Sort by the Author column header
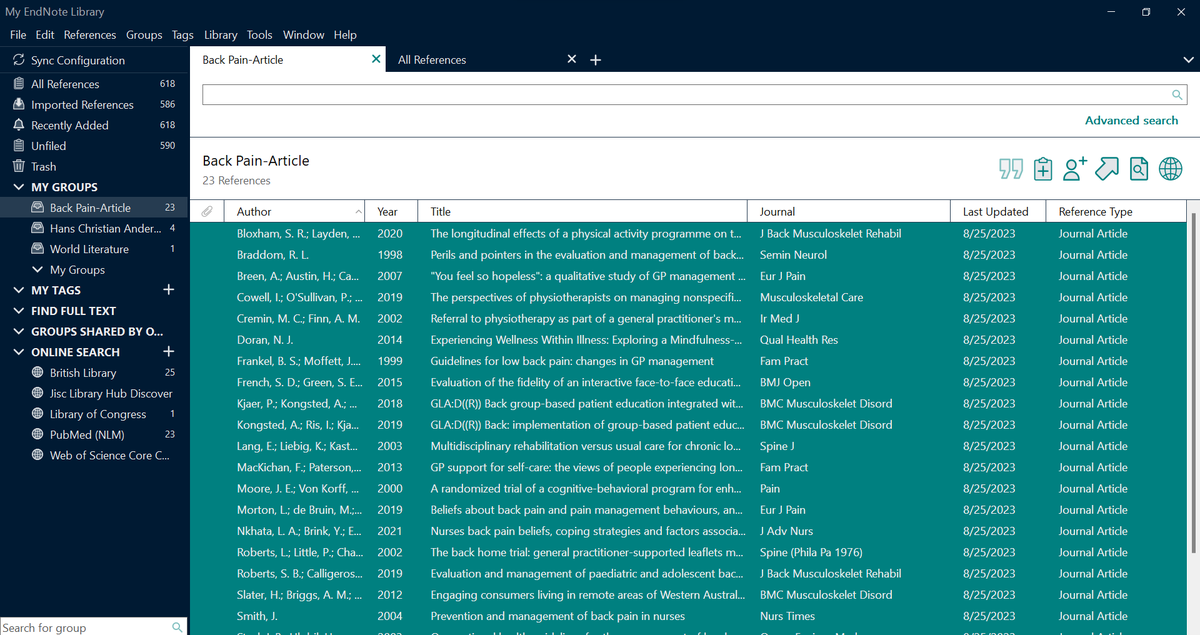 [x=294, y=212]
